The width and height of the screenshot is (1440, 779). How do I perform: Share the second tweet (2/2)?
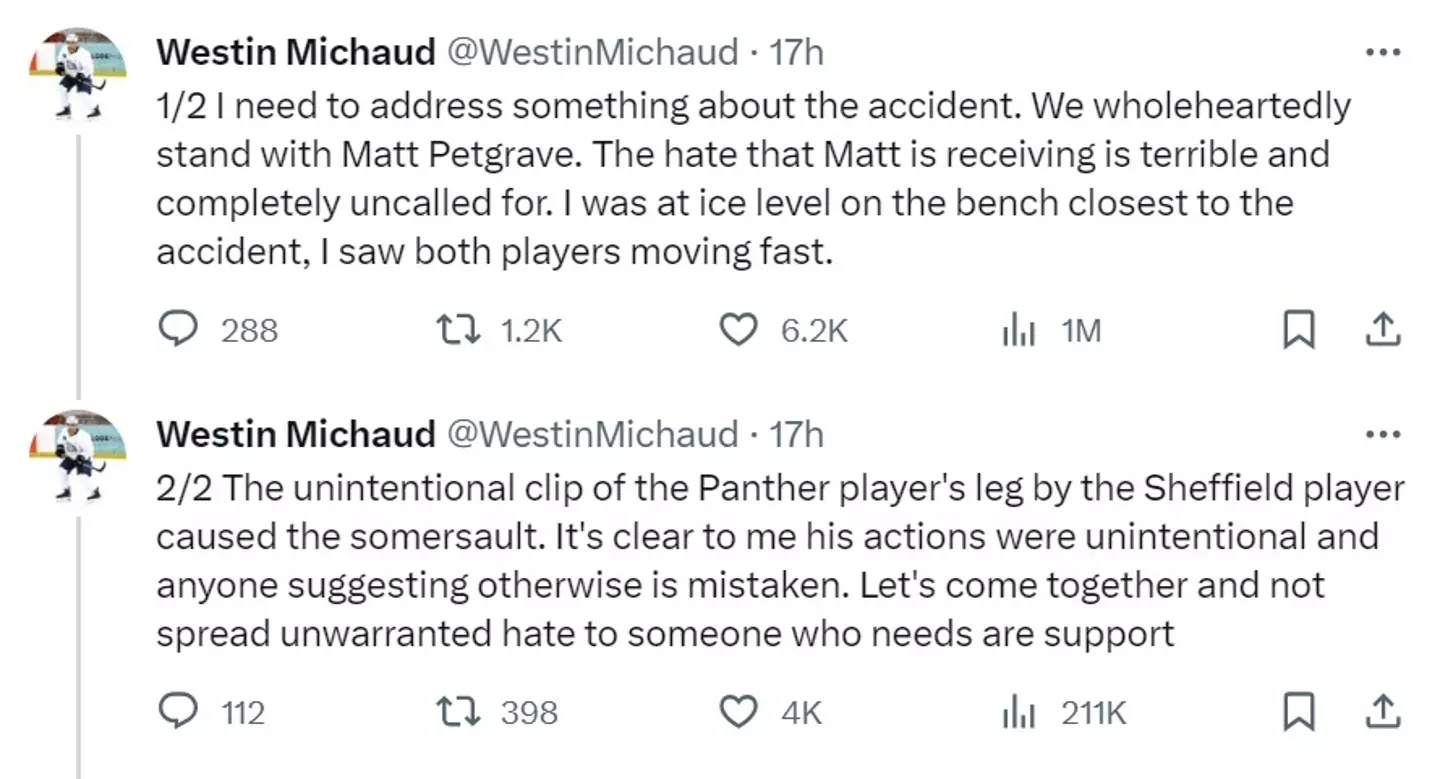tap(1381, 711)
